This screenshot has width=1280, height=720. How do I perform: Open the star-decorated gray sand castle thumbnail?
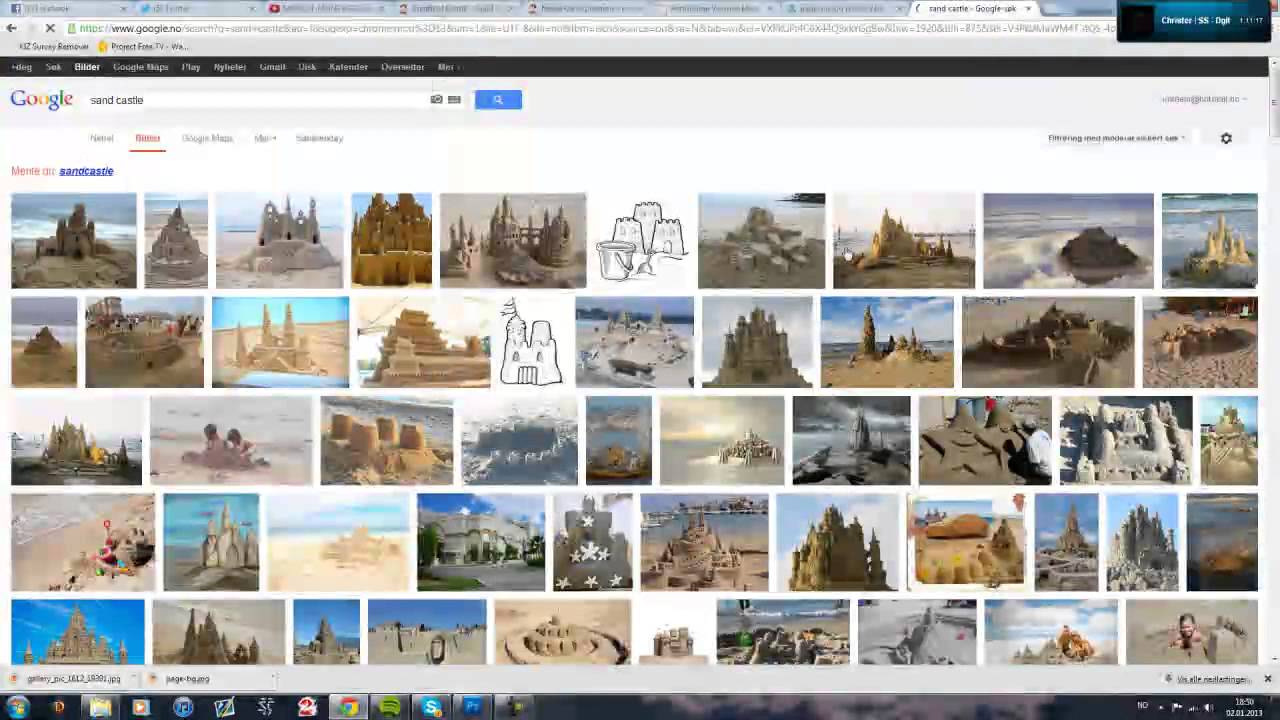pos(593,542)
